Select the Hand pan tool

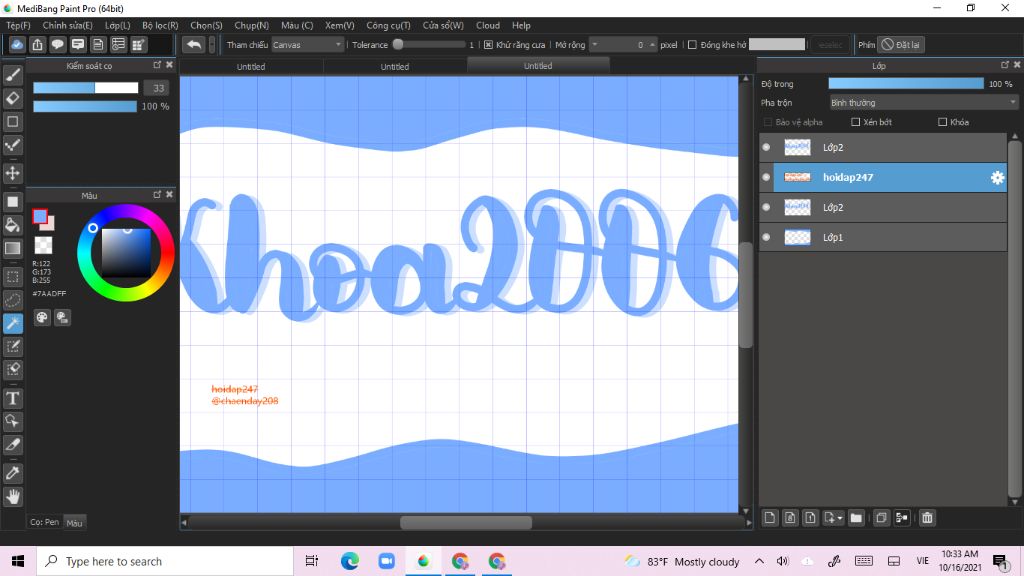coord(12,496)
